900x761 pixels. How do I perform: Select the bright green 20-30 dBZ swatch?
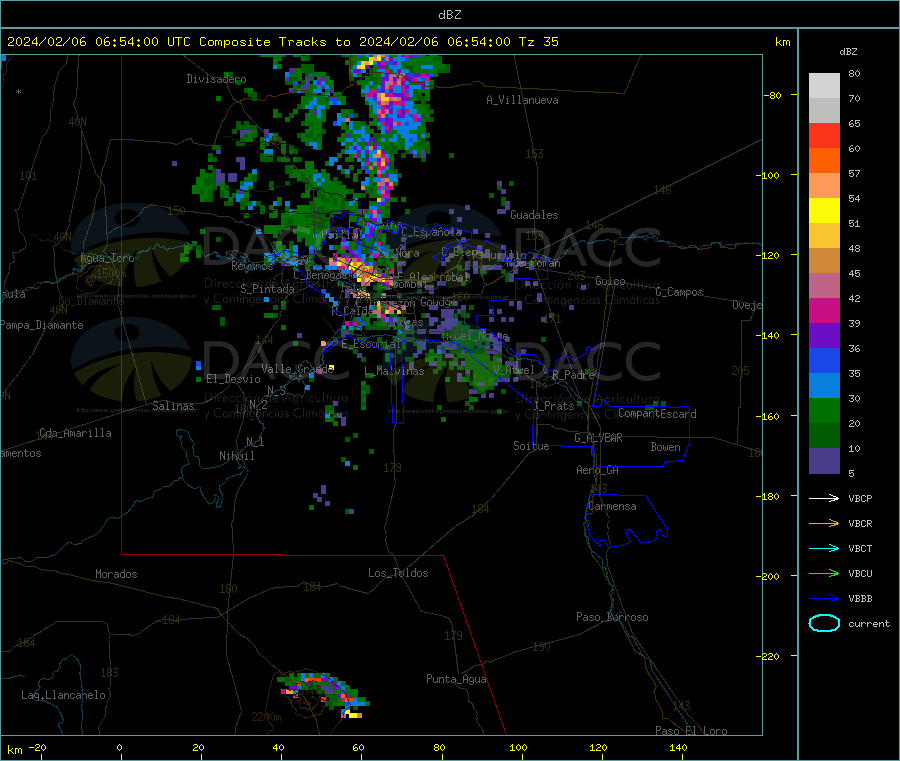pyautogui.click(x=824, y=411)
